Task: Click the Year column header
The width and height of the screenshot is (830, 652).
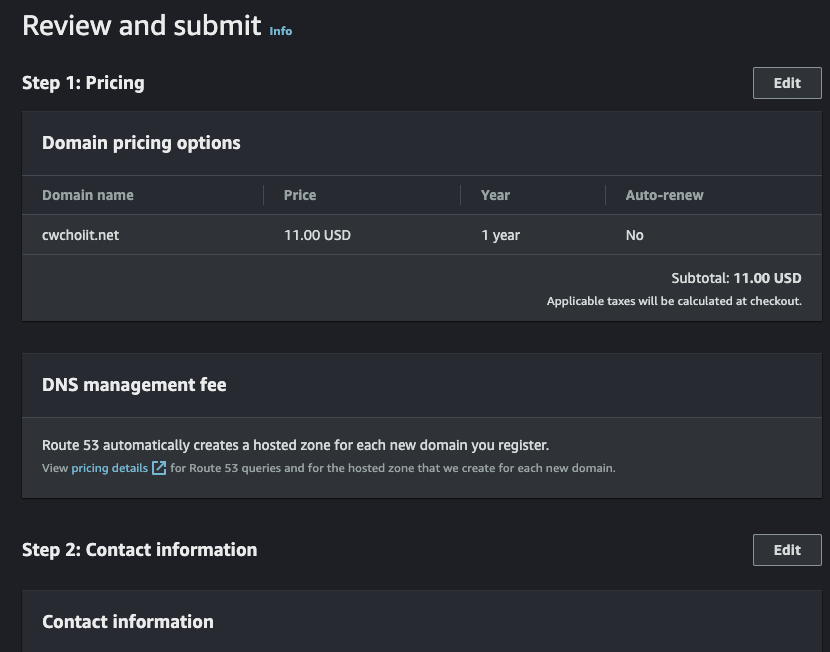Action: tap(495, 195)
